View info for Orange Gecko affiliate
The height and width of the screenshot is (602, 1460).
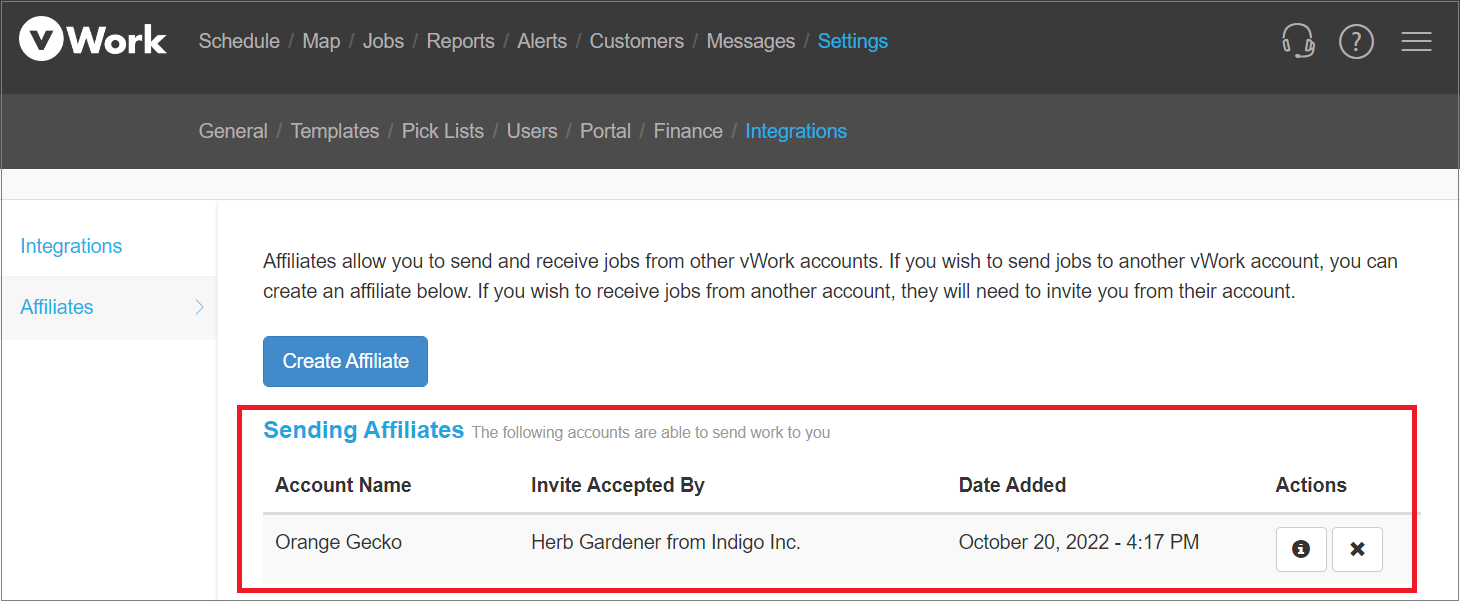[x=1301, y=549]
